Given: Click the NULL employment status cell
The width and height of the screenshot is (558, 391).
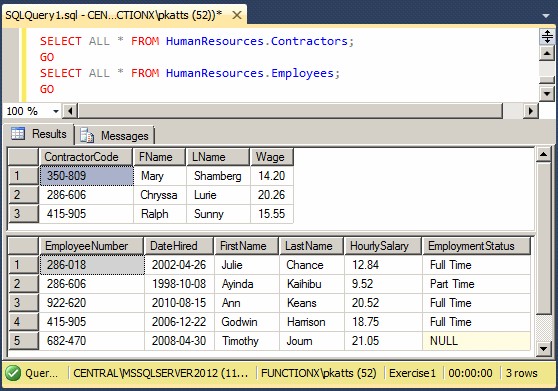Looking at the screenshot, I should (477, 341).
